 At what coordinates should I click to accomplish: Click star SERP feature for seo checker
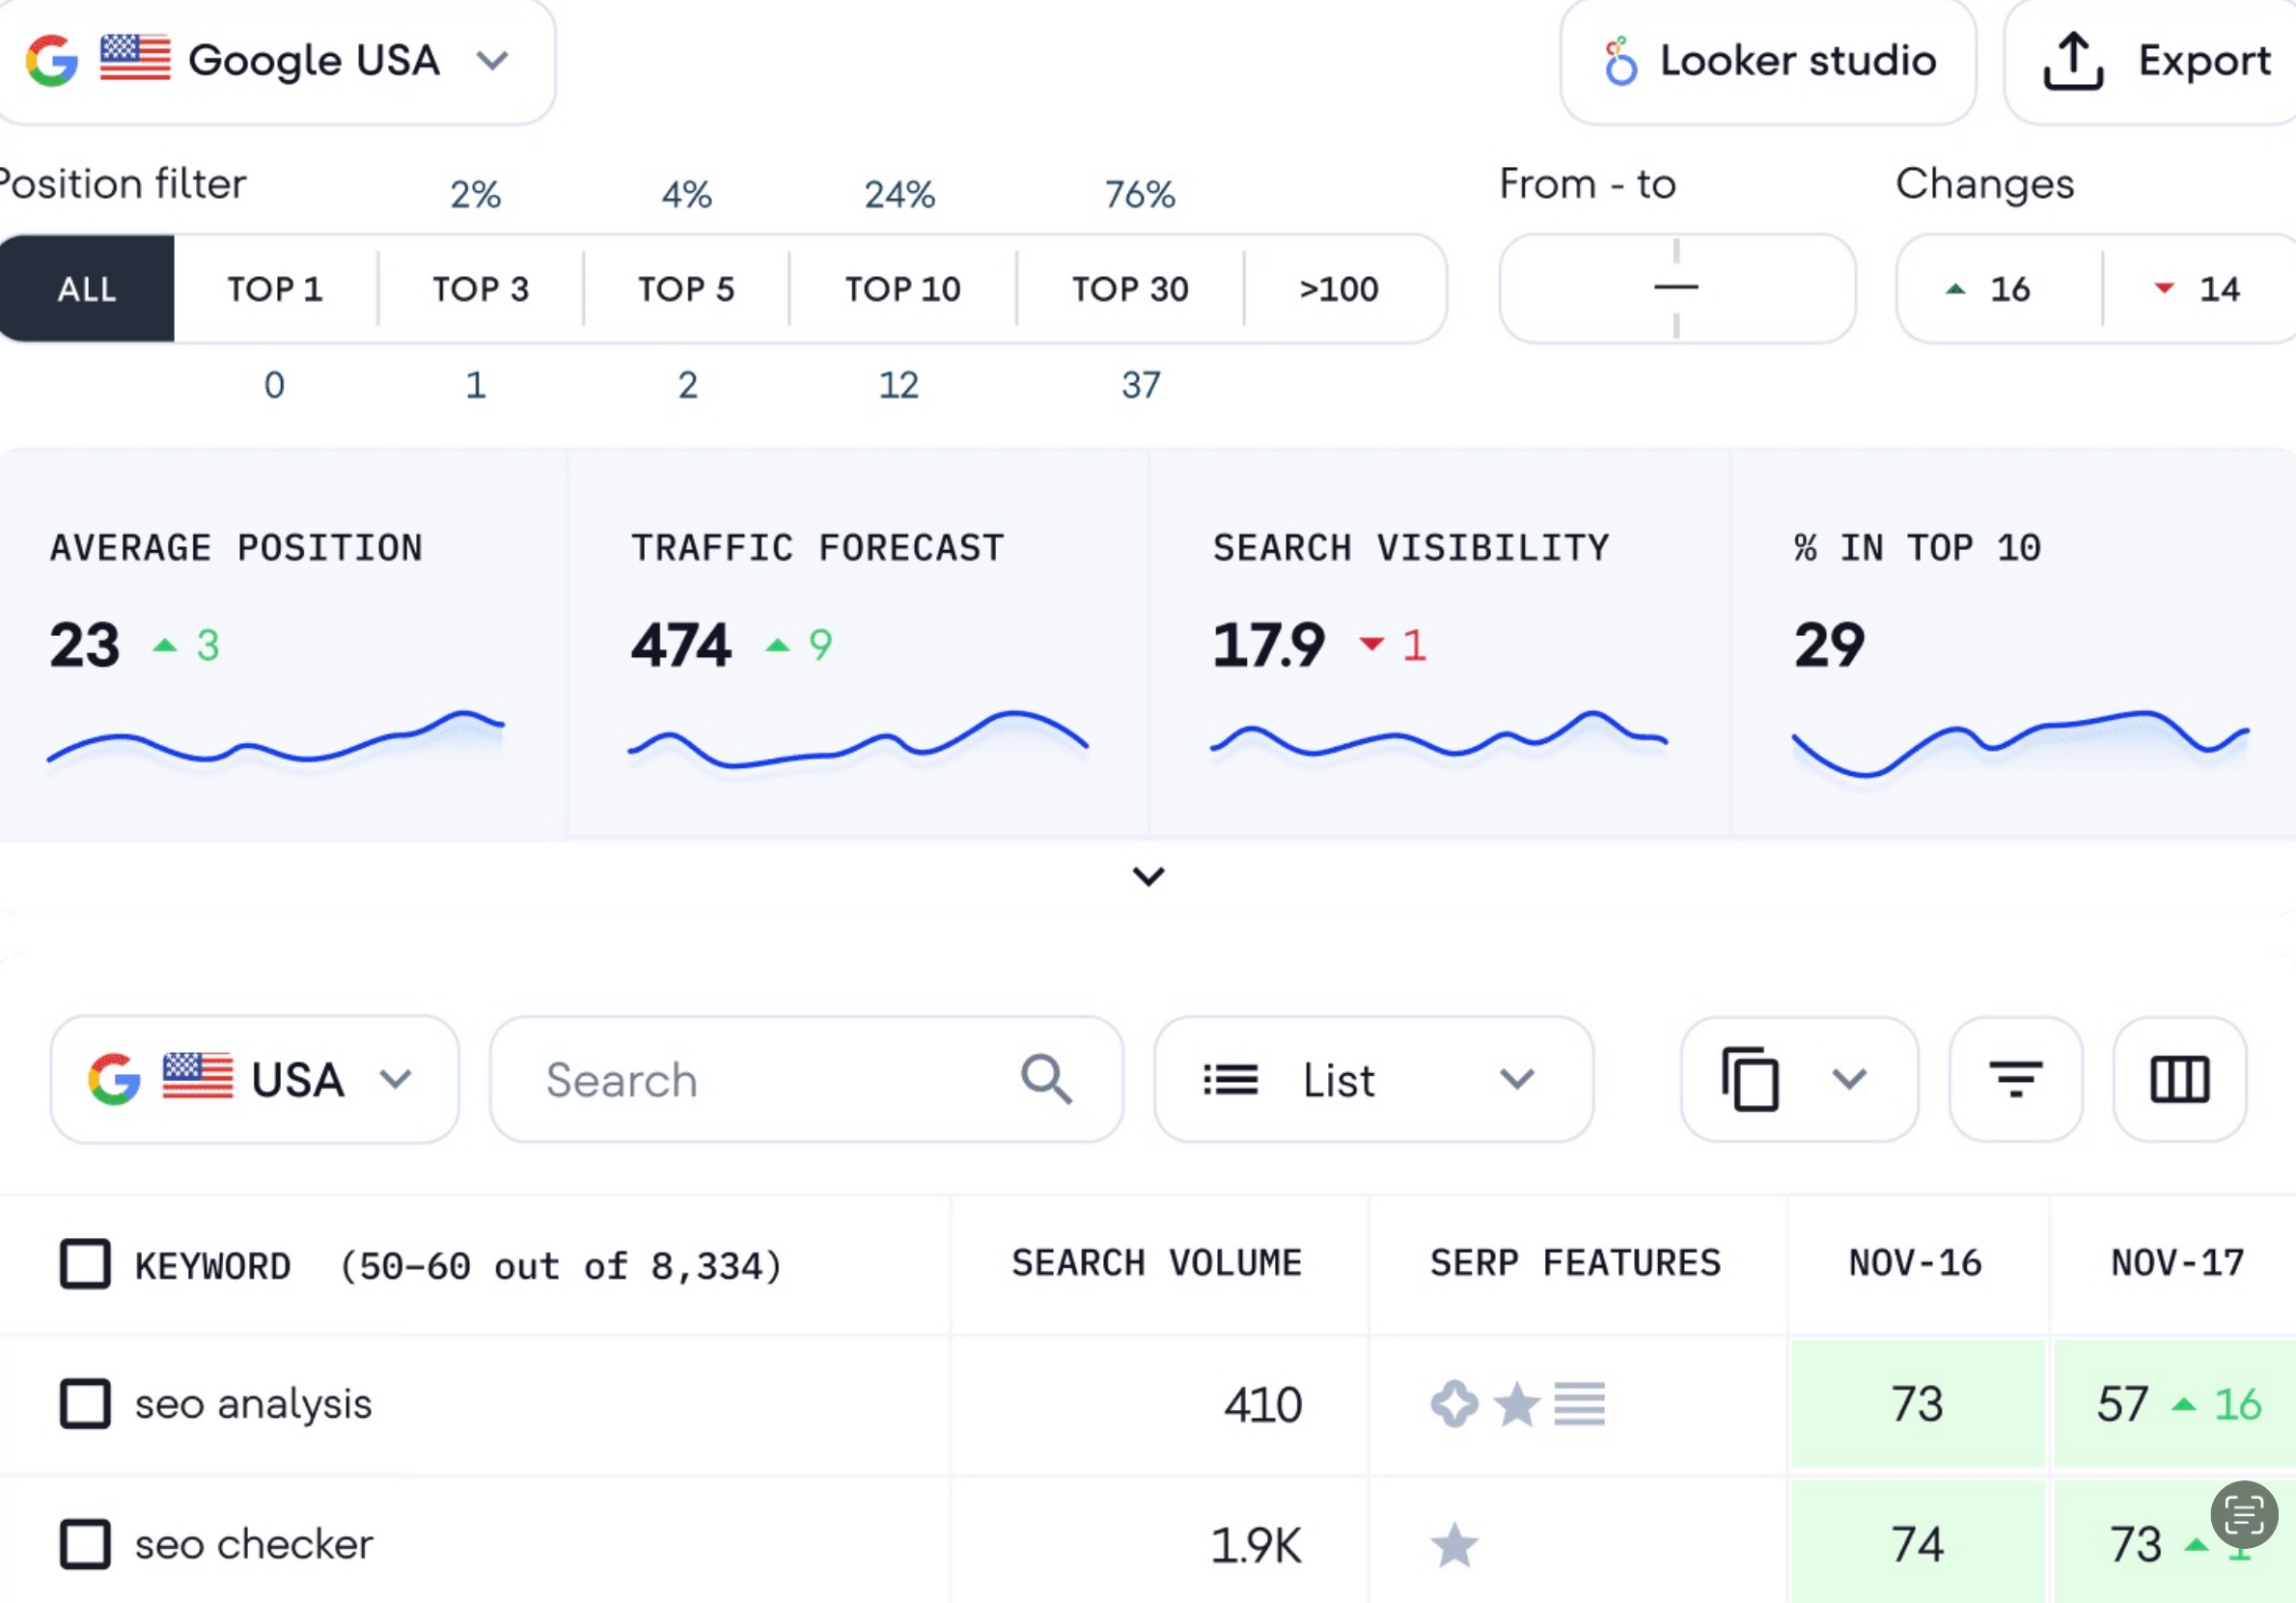(x=1454, y=1545)
